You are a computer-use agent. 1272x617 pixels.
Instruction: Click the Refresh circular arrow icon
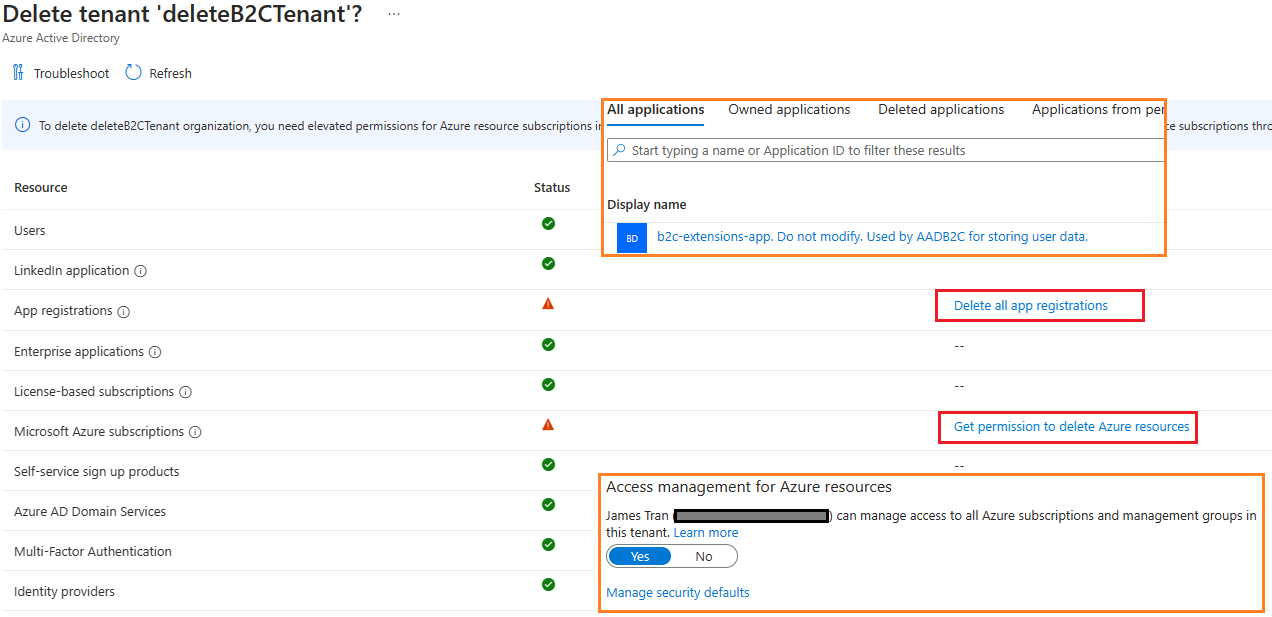pyautogui.click(x=133, y=72)
